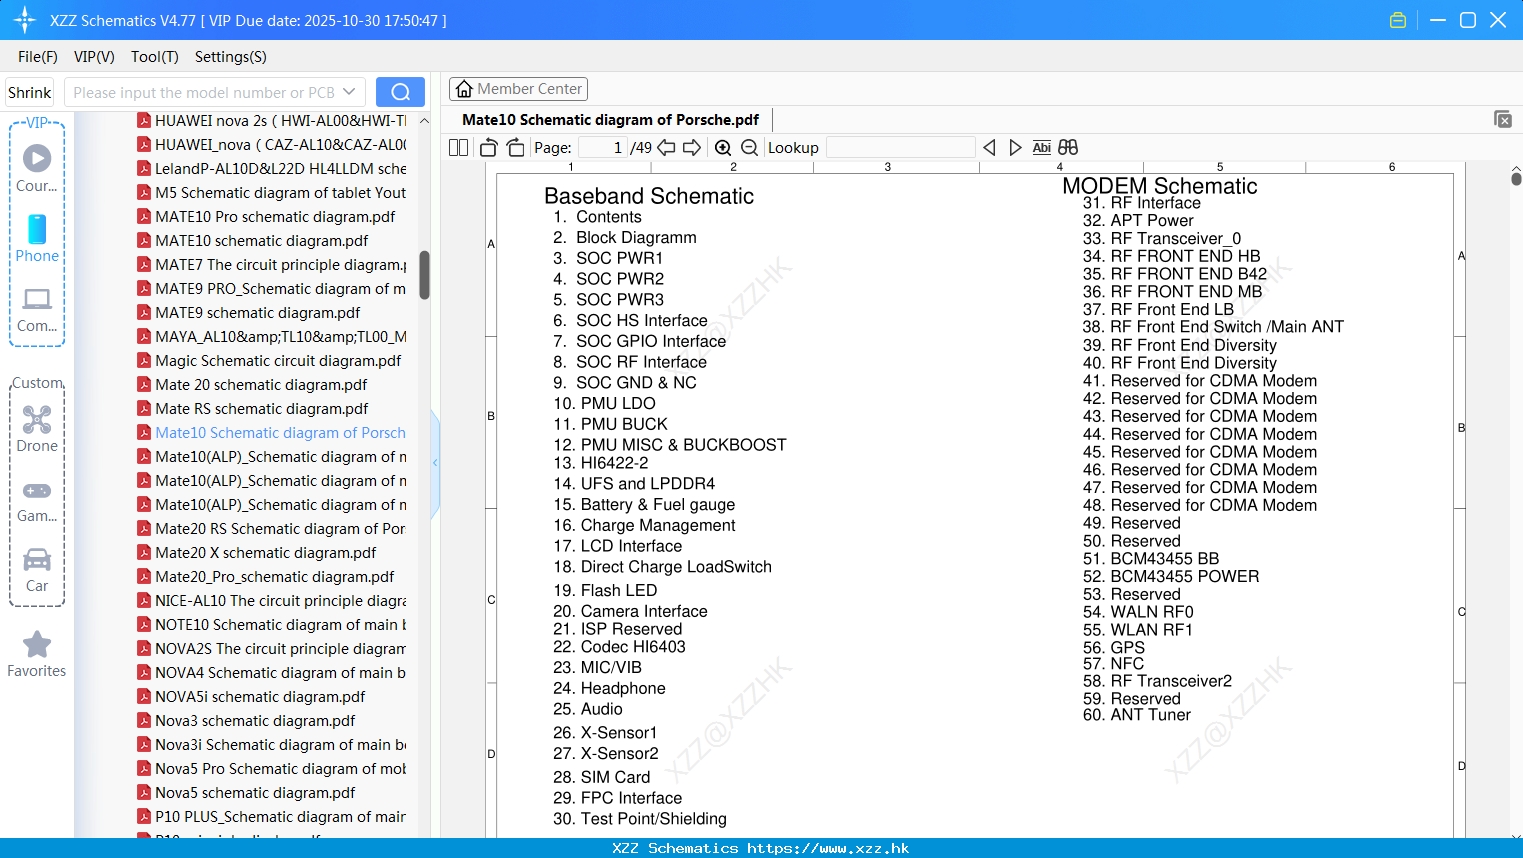Open the Courses category
Viewport: 1523px width, 858px height.
tap(37, 168)
